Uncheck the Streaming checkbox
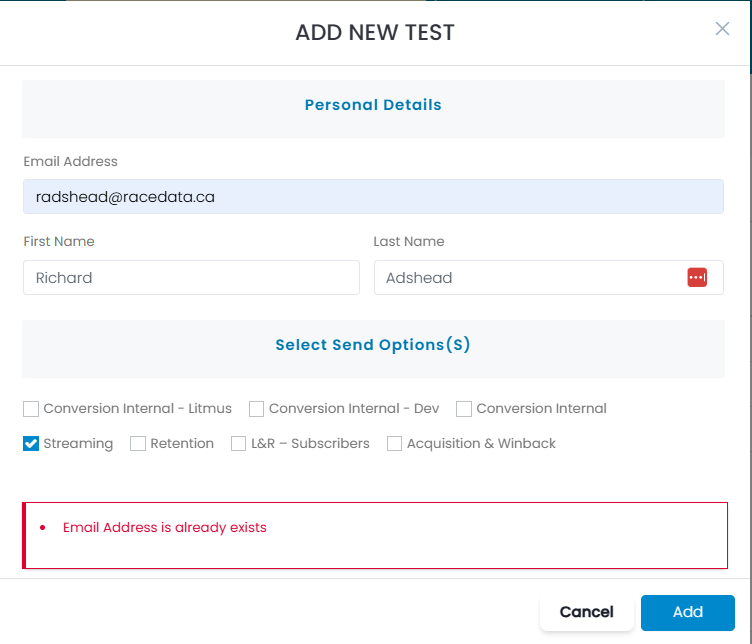752x644 pixels. pos(31,444)
